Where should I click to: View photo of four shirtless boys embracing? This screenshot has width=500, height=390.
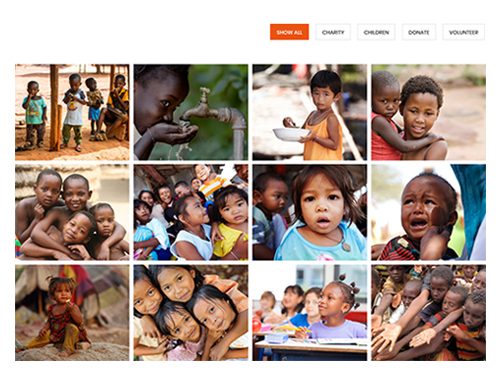pos(72,212)
